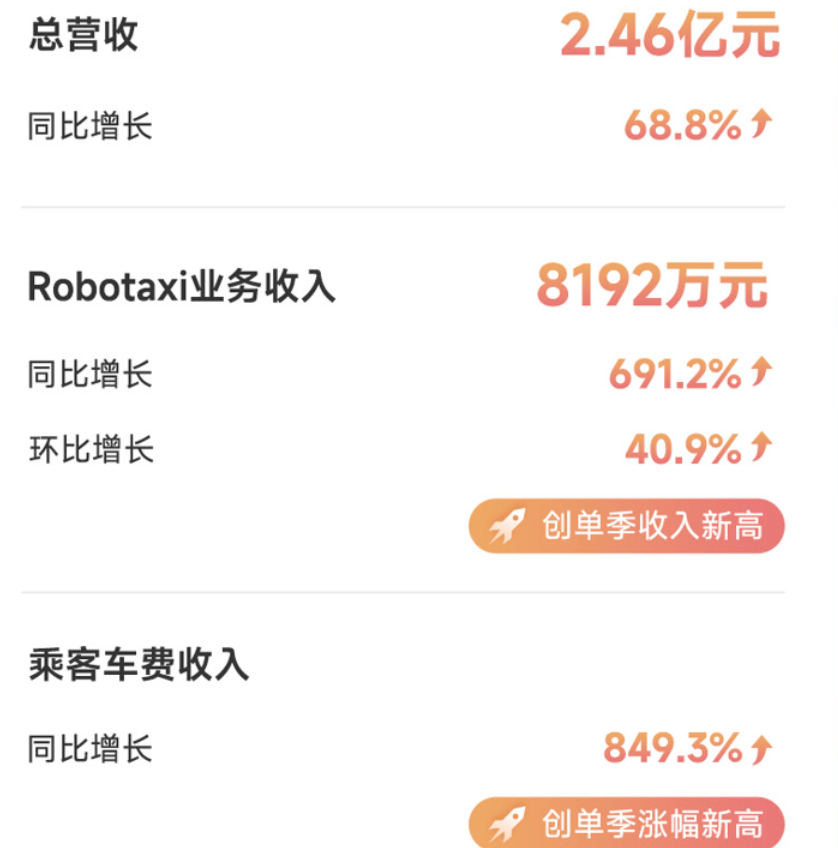Click the 2.46亿元 revenue figure

coord(670,36)
